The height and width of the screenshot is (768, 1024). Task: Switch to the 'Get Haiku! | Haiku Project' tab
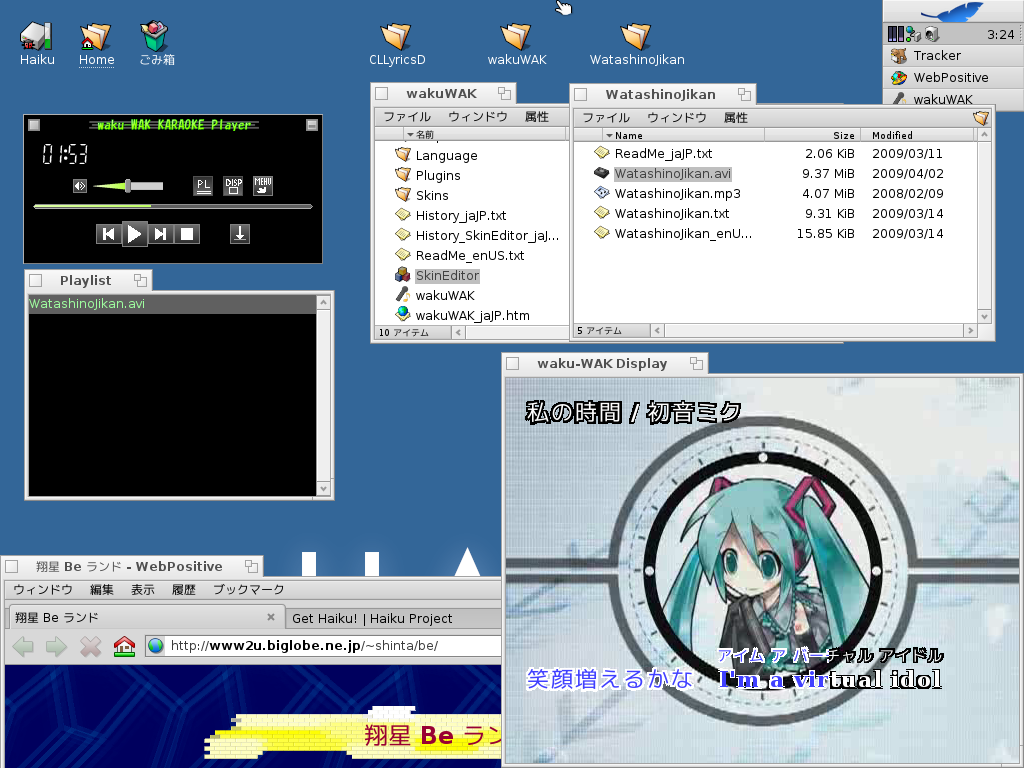point(394,618)
